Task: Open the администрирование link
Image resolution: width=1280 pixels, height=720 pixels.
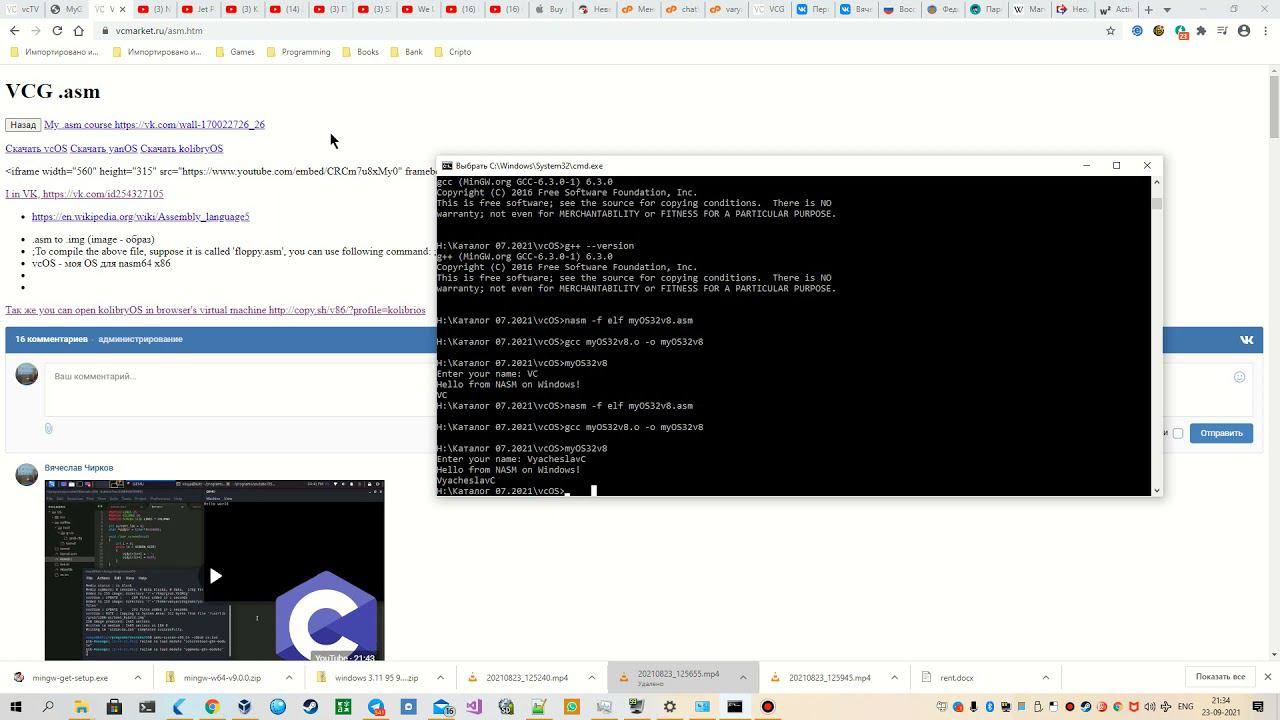Action: click(140, 340)
